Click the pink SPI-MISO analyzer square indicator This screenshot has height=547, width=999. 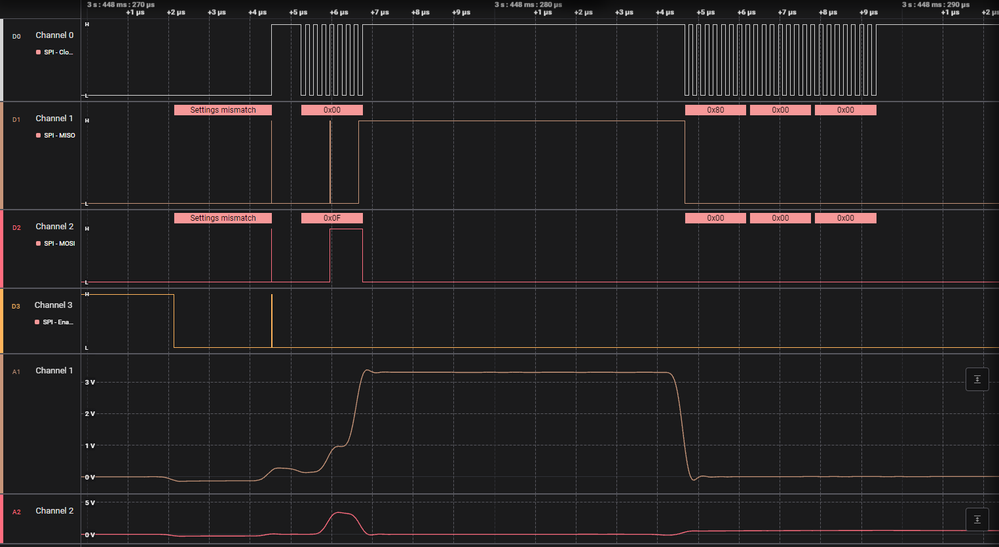click(x=38, y=135)
